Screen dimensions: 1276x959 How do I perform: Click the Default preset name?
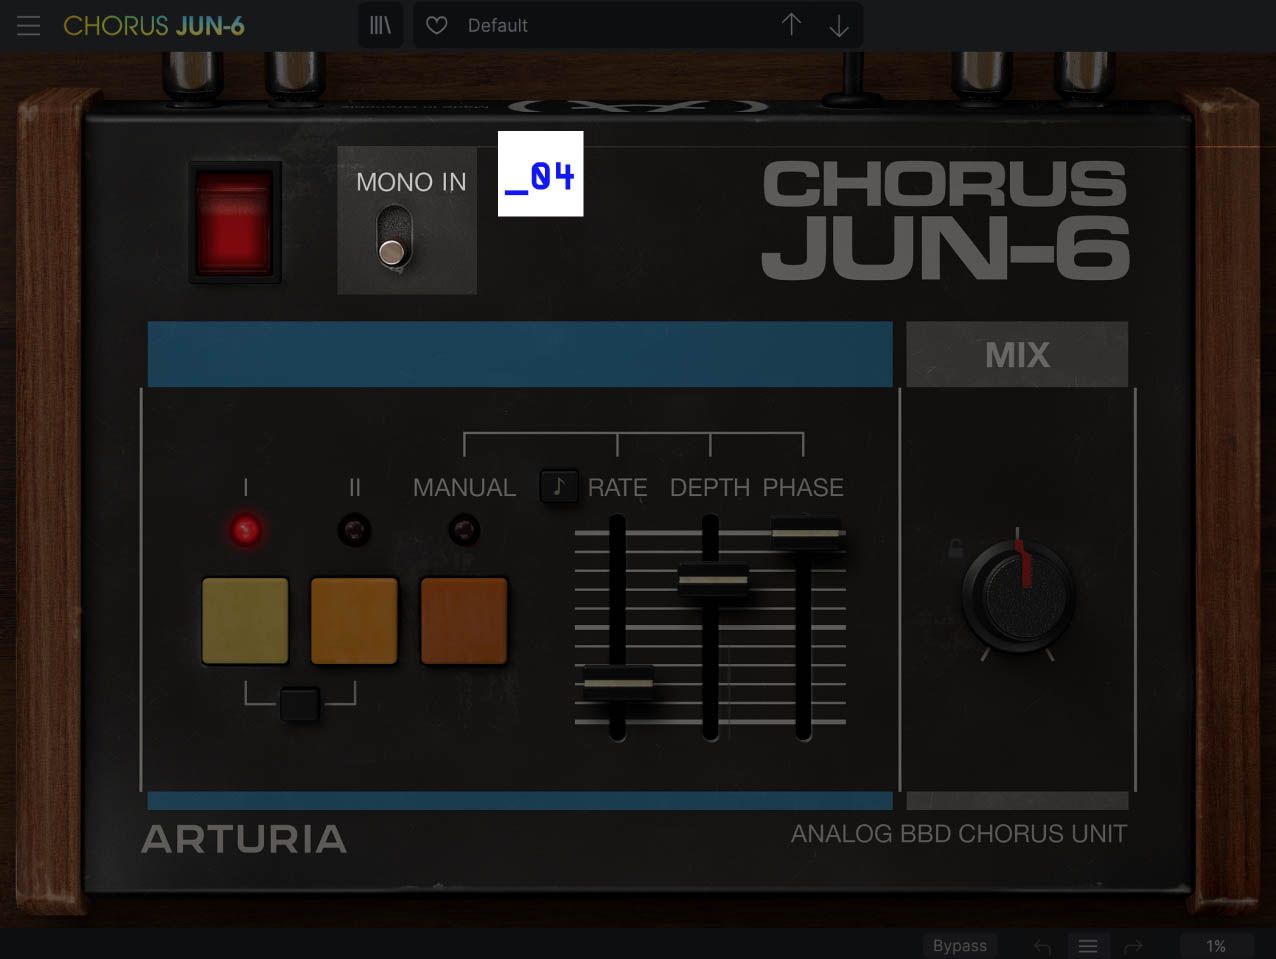(x=497, y=25)
